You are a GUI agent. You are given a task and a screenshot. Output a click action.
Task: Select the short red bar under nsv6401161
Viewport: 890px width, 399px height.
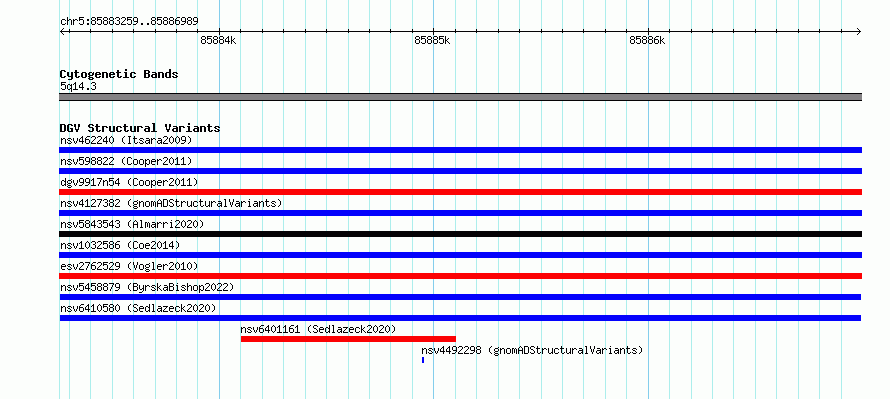point(348,339)
